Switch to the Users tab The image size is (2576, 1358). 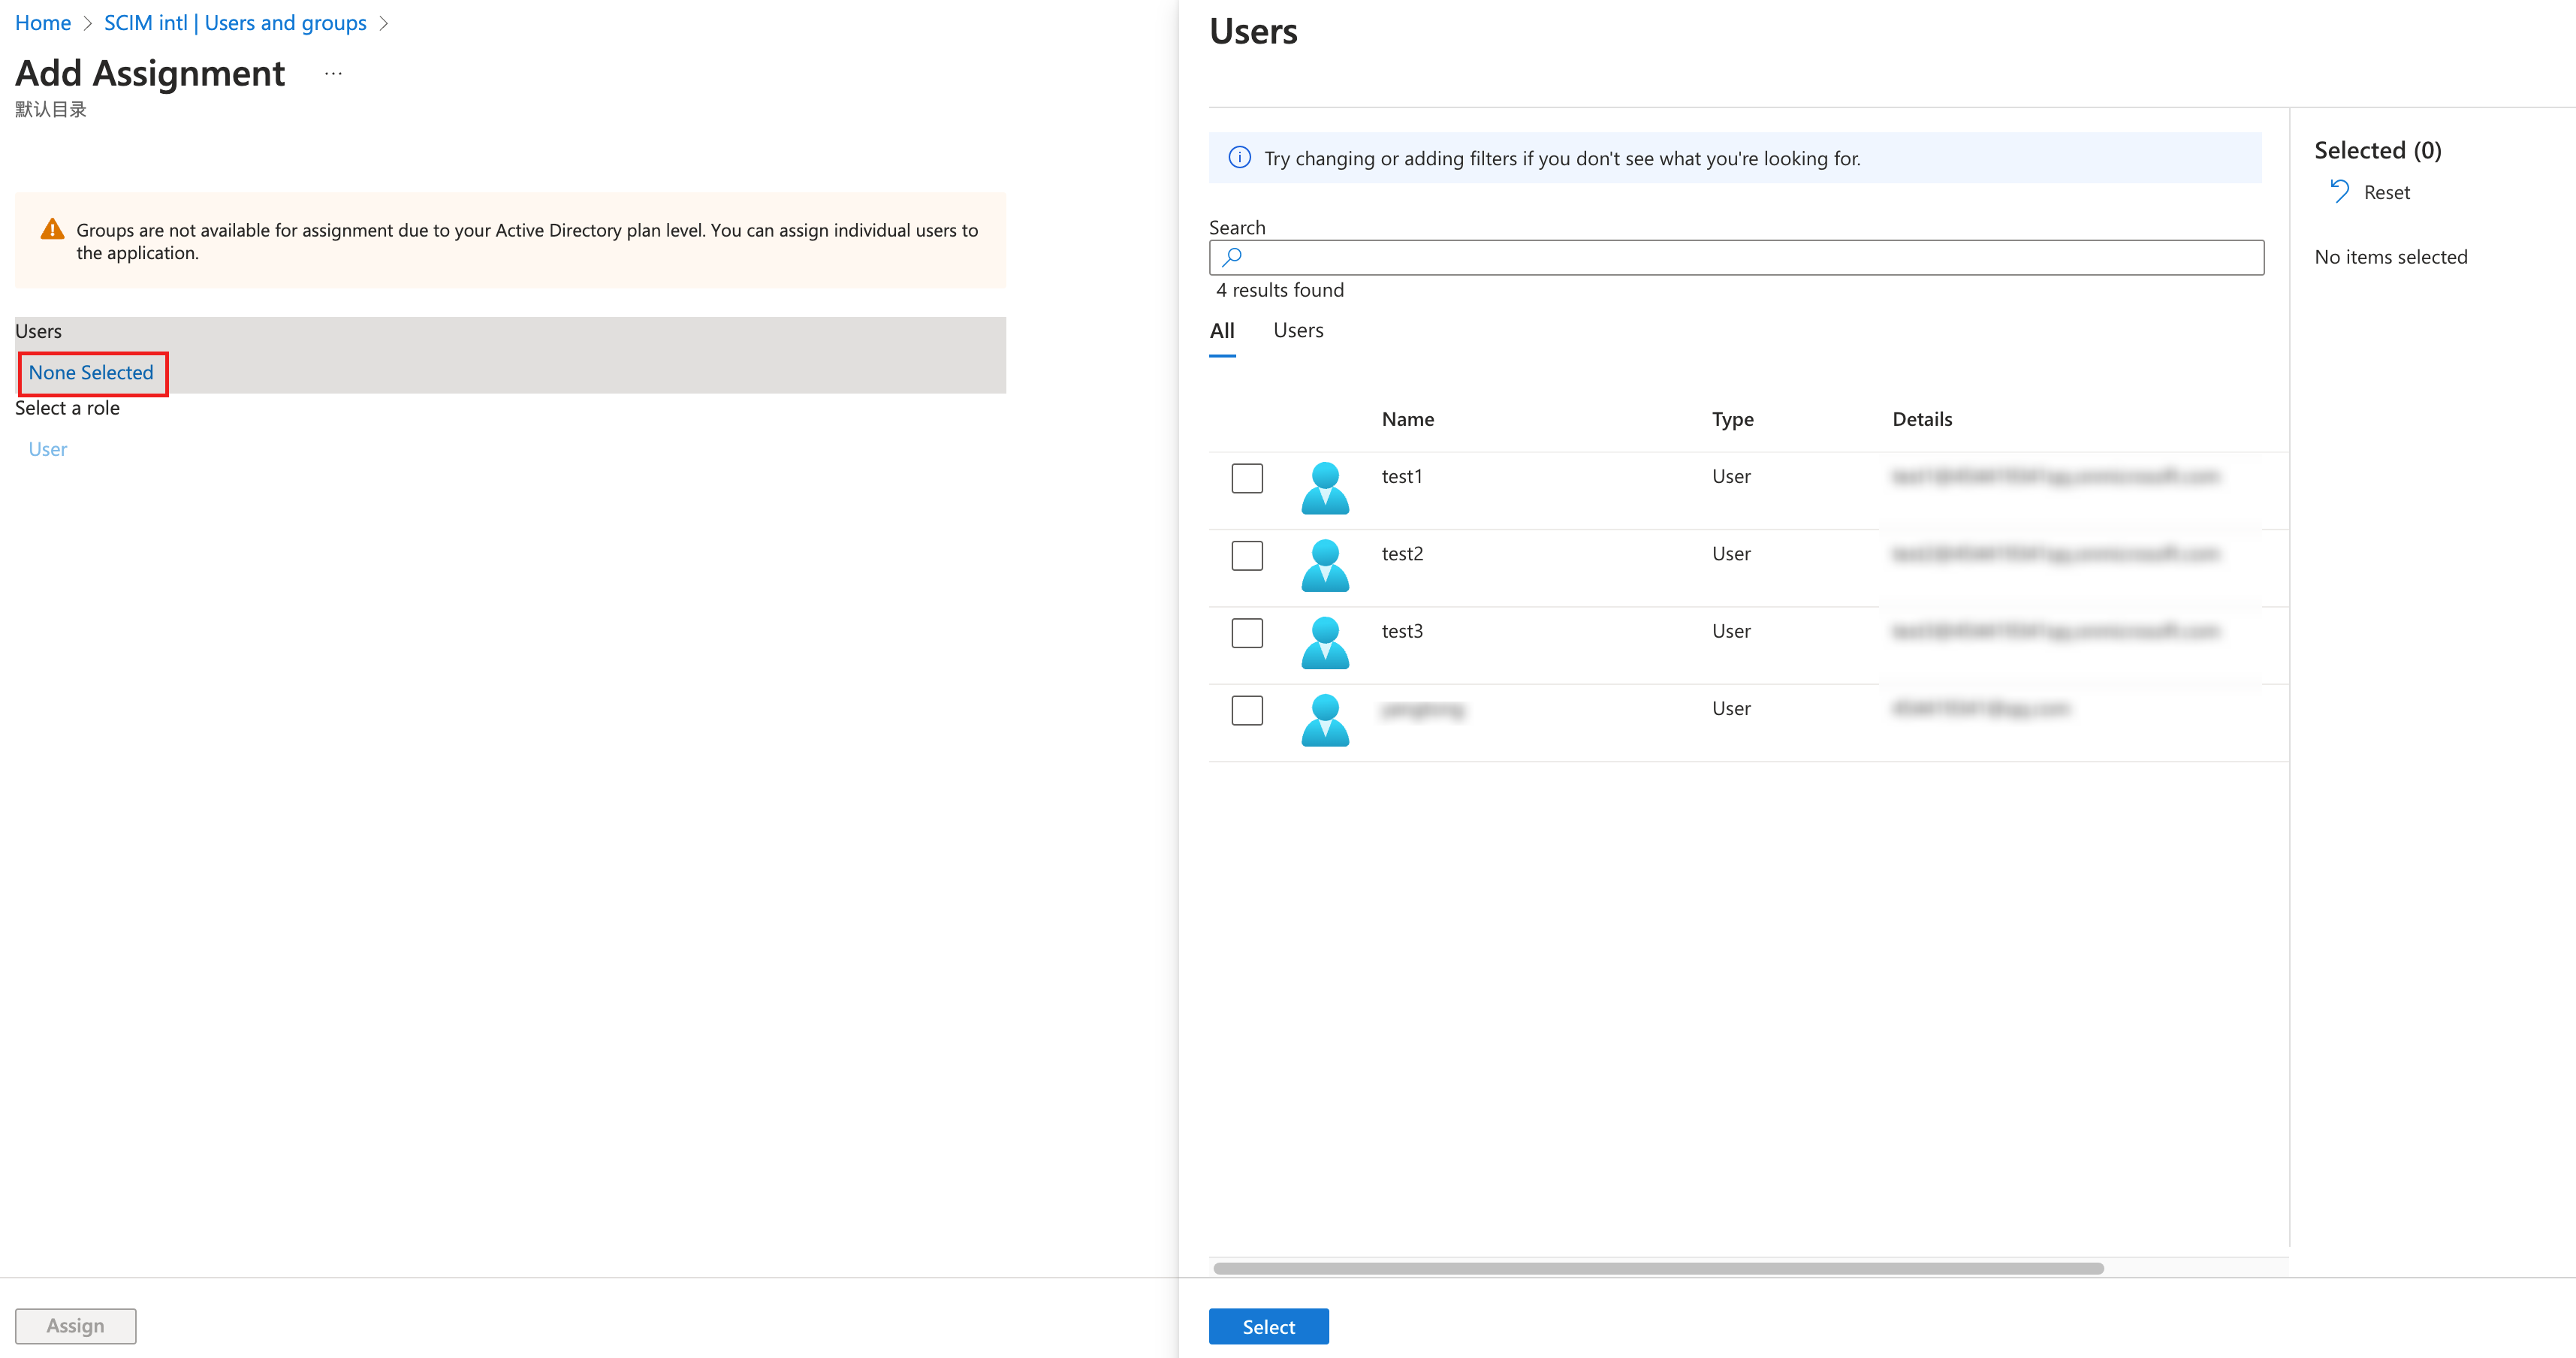coord(1298,331)
